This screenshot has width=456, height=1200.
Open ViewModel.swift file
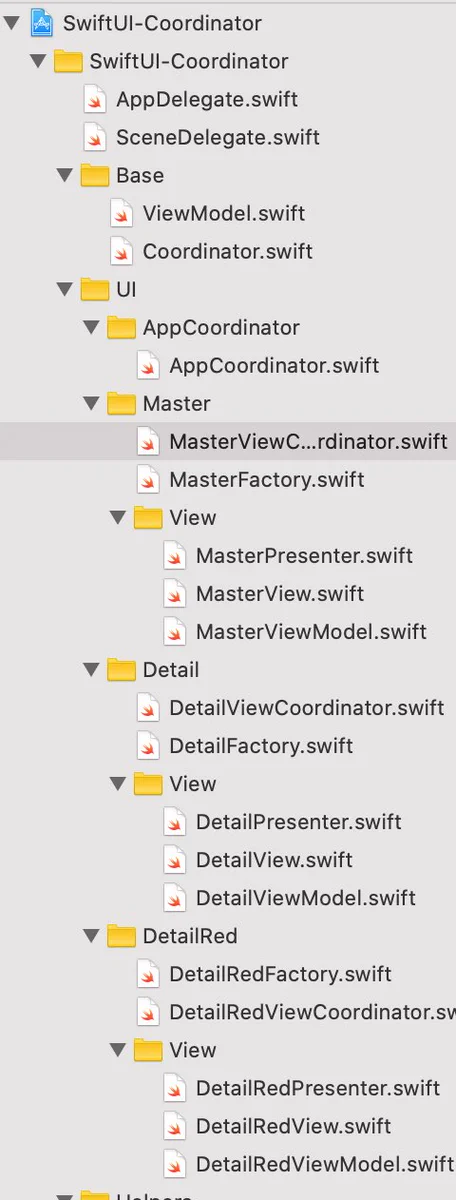pos(224,213)
